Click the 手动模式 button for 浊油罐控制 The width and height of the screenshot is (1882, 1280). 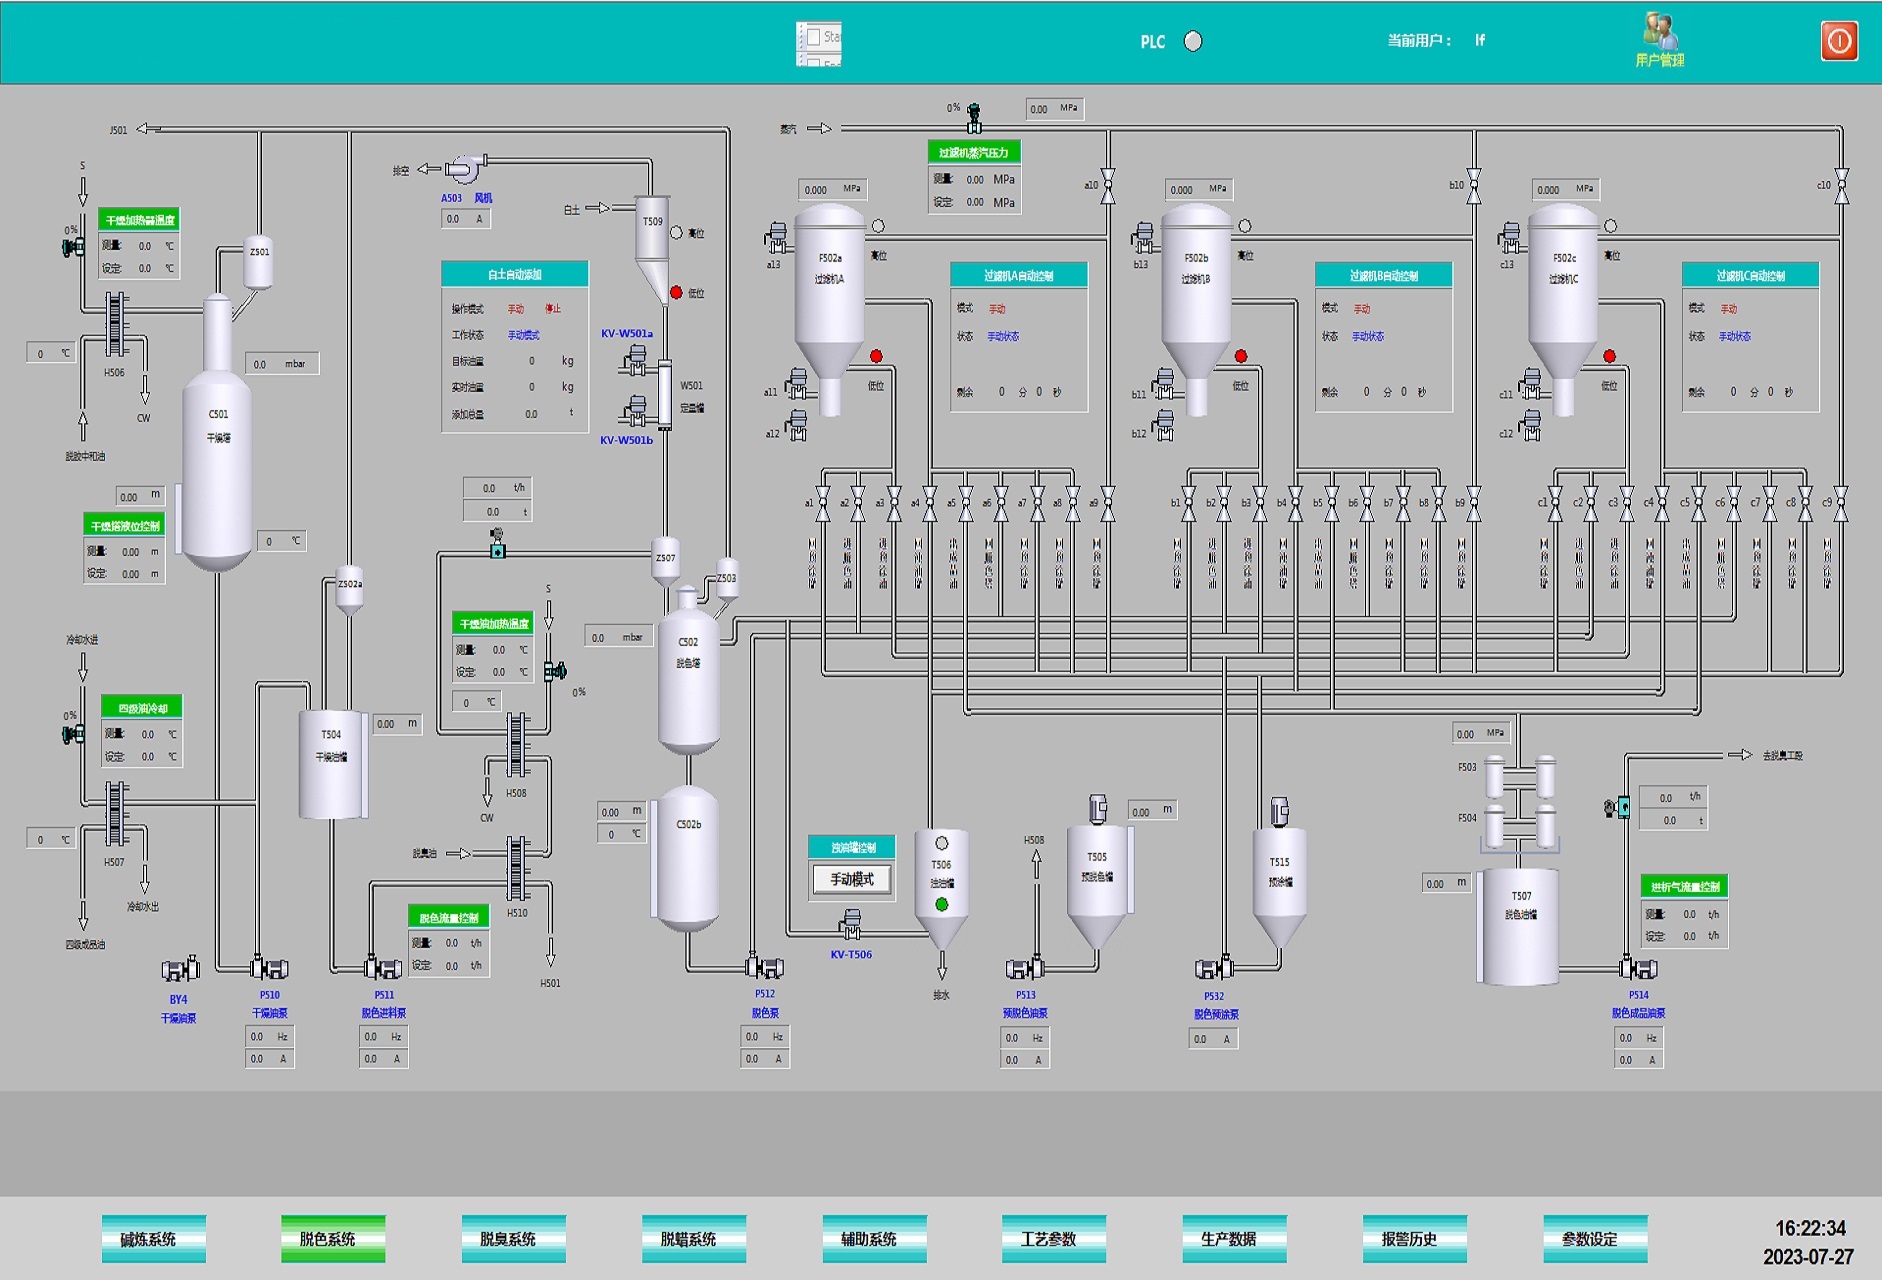click(852, 879)
